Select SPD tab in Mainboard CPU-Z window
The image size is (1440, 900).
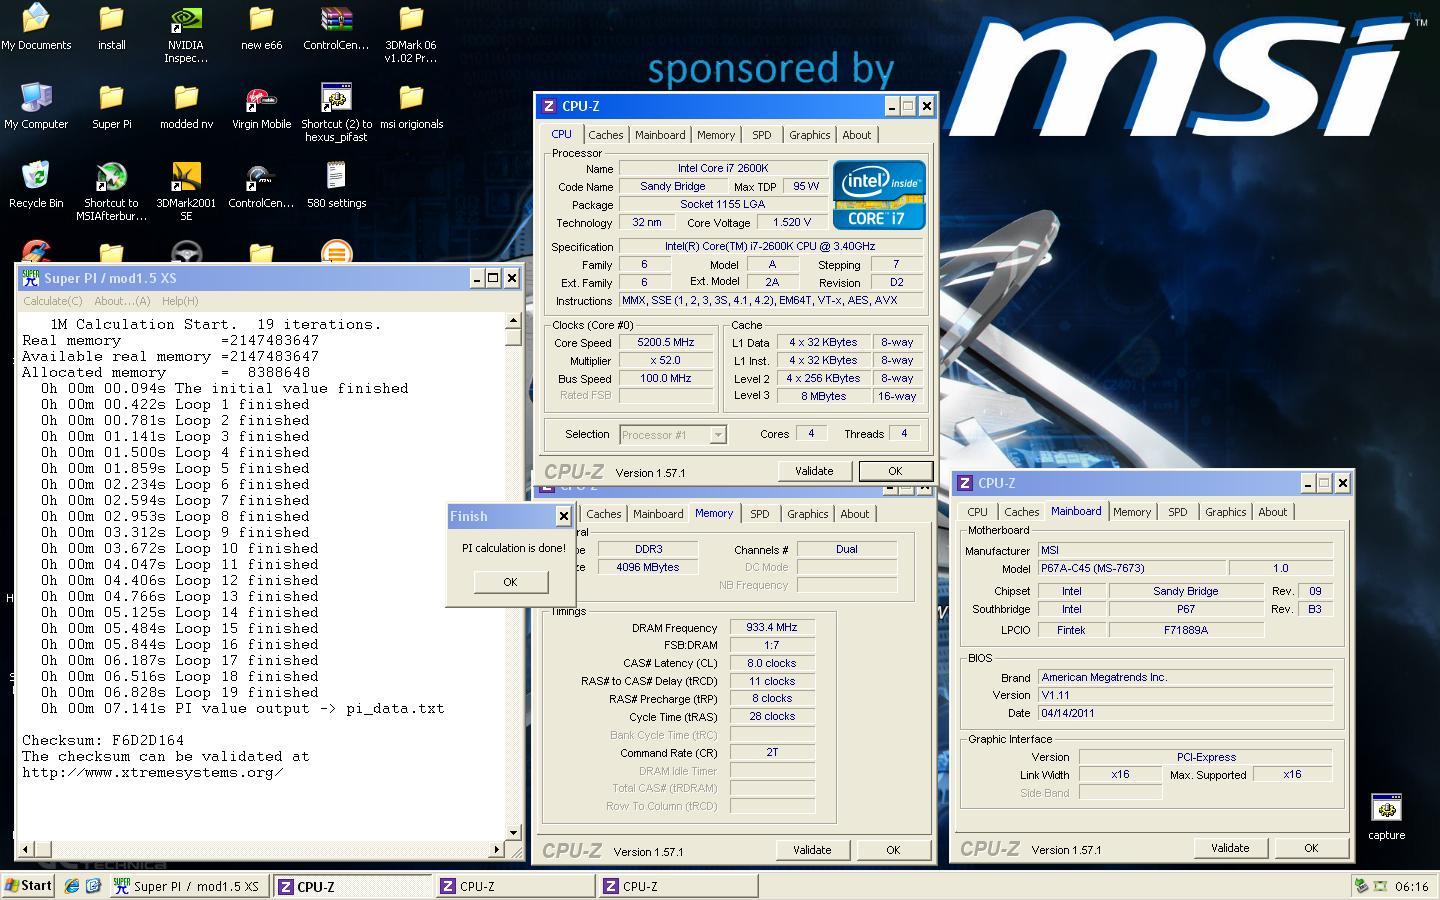(1178, 512)
